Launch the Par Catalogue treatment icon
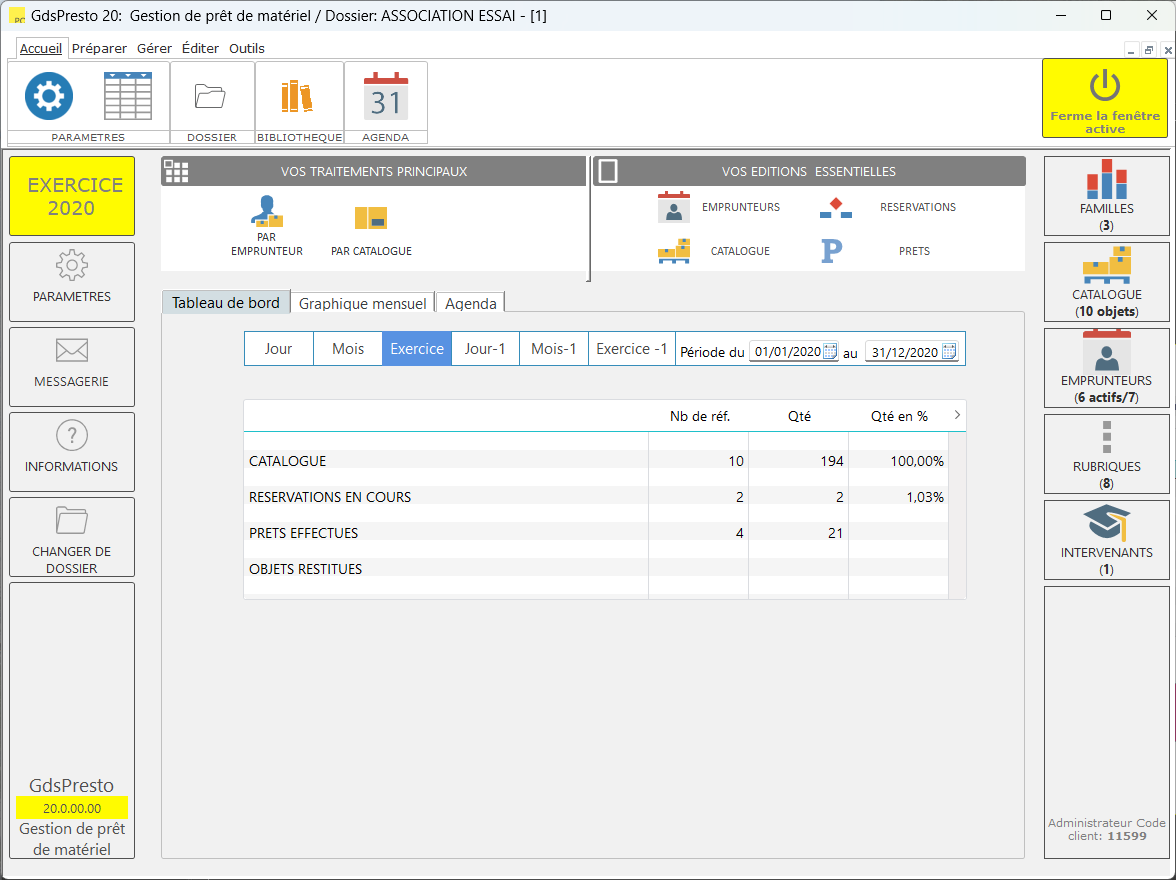 point(370,218)
